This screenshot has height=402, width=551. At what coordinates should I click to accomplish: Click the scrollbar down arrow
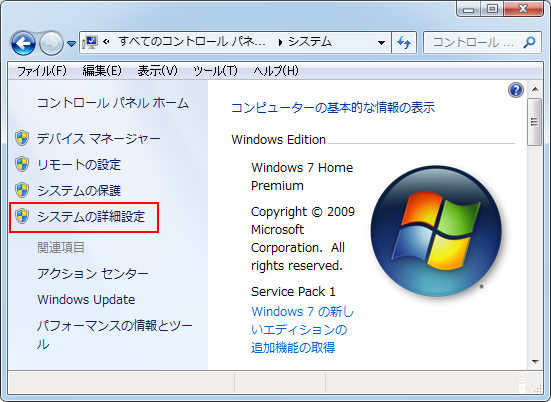(x=535, y=361)
